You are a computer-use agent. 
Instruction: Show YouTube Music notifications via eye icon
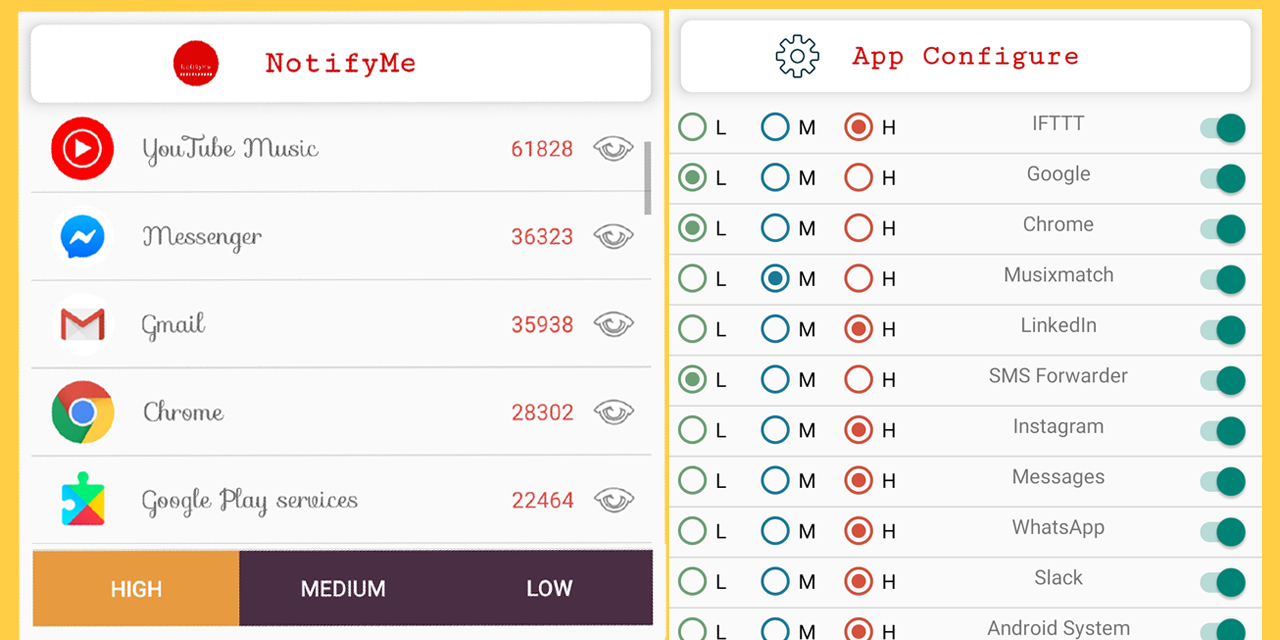point(613,149)
